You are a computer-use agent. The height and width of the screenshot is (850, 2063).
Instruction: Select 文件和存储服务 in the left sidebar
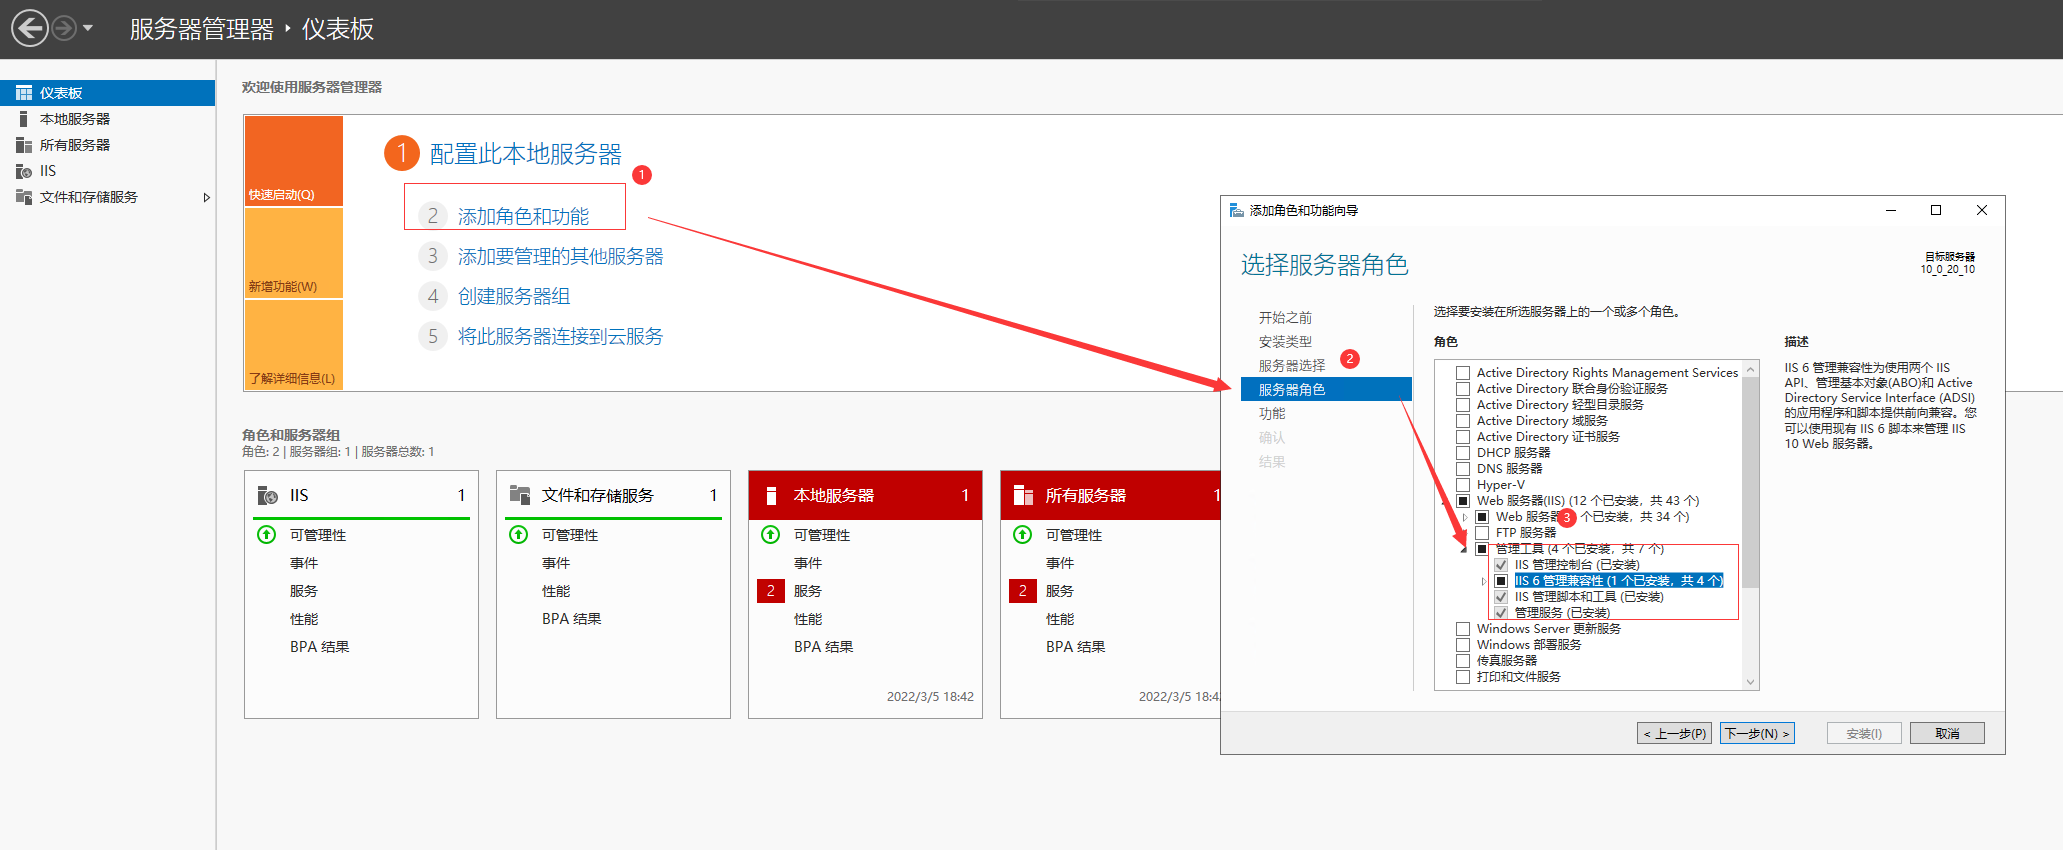coord(107,197)
